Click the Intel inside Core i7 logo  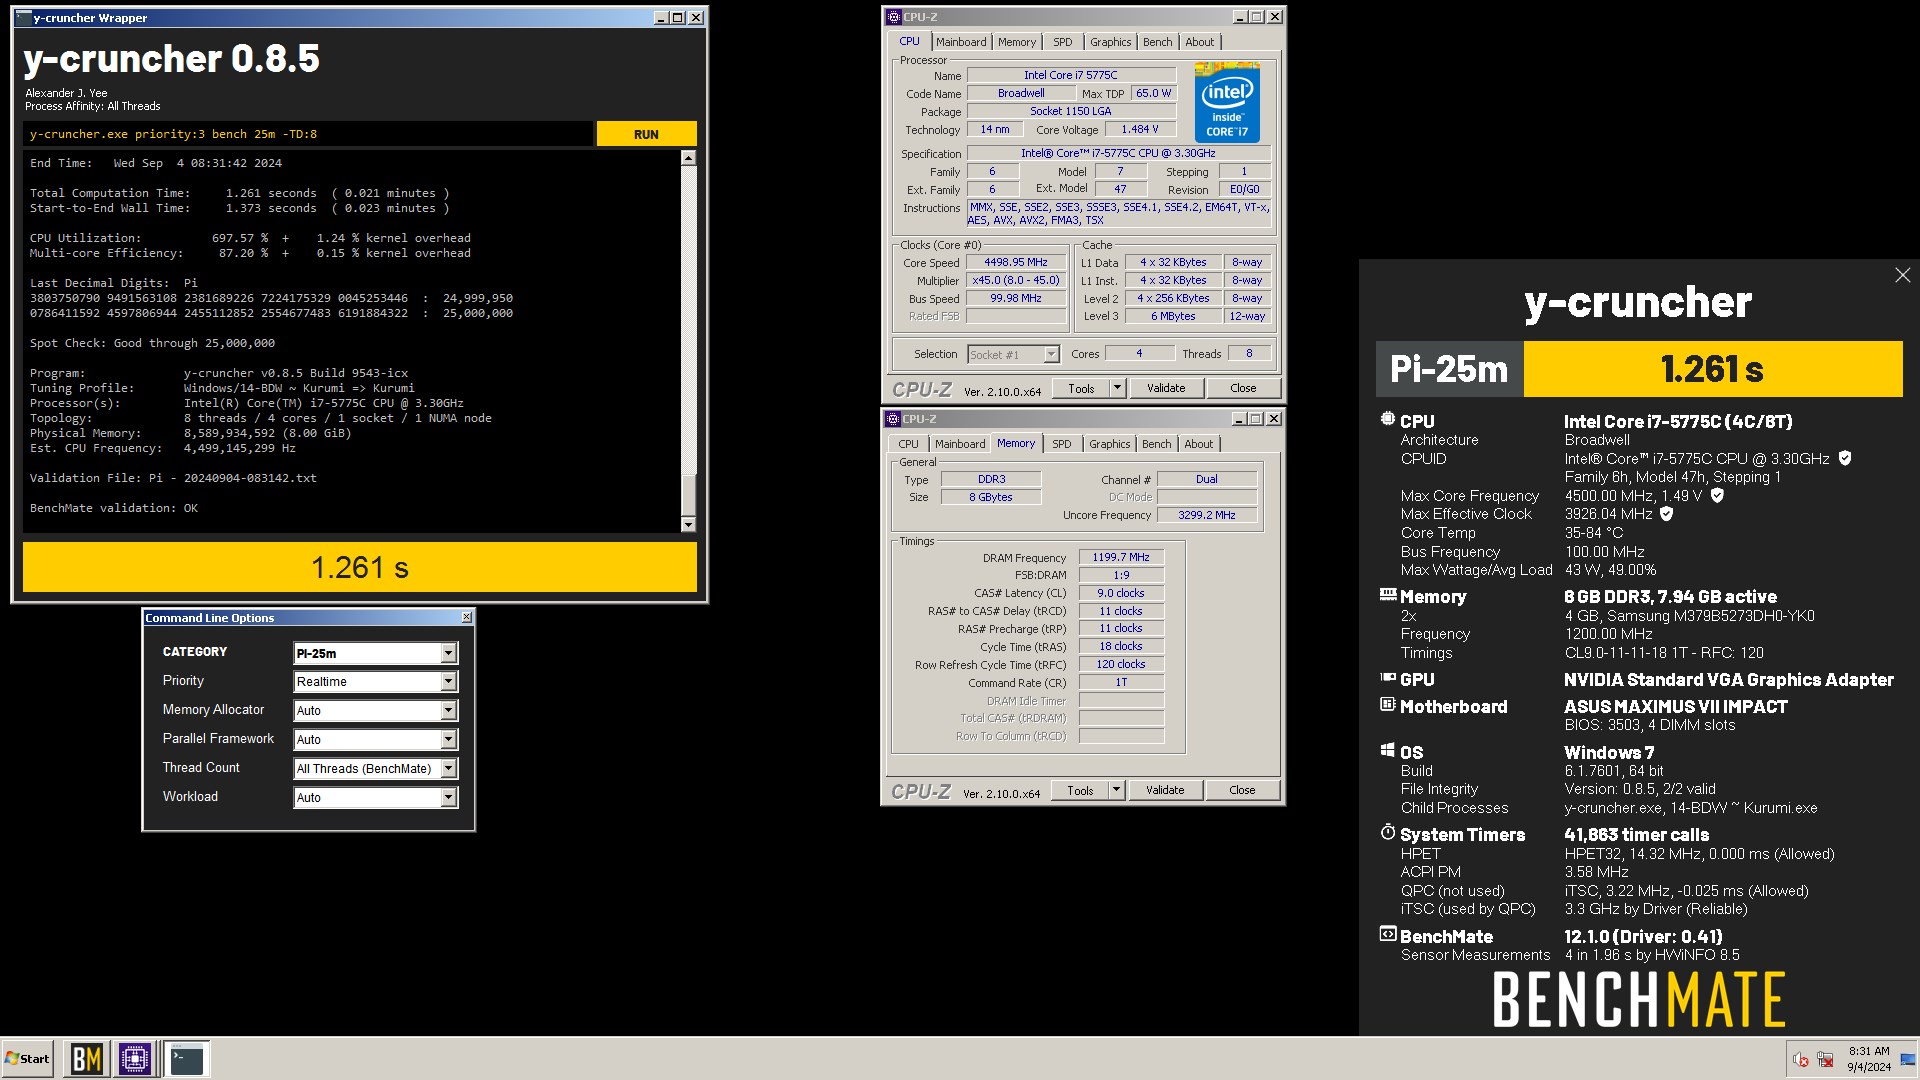pyautogui.click(x=1227, y=103)
